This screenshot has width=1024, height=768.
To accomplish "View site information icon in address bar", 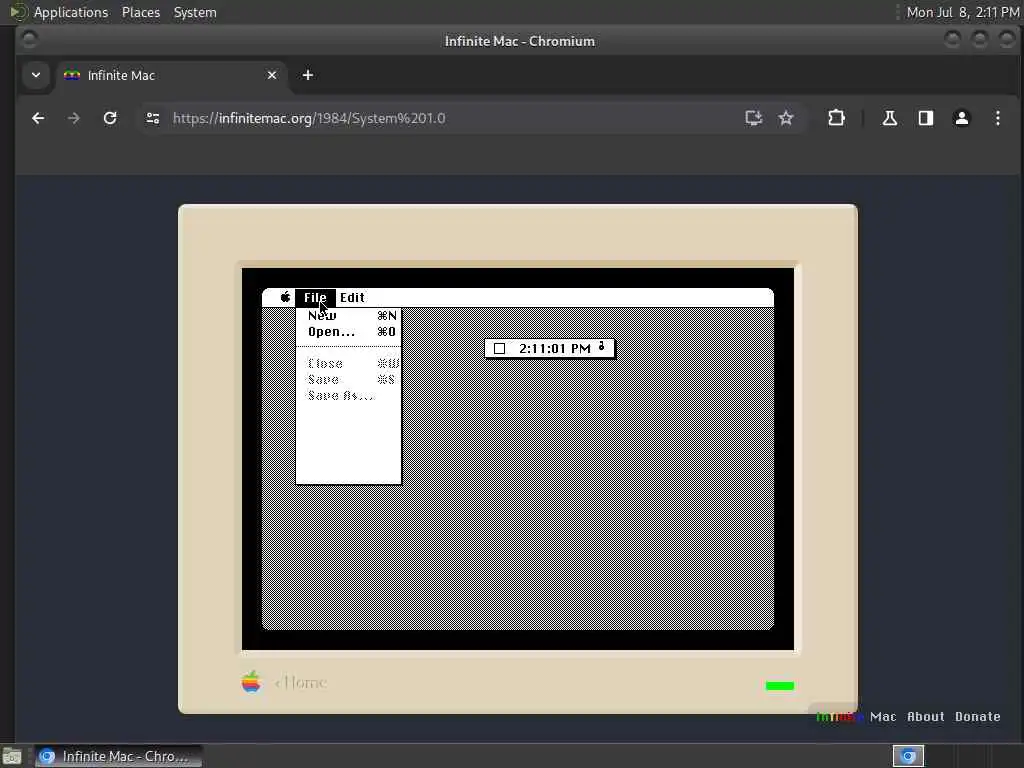I will (x=153, y=118).
